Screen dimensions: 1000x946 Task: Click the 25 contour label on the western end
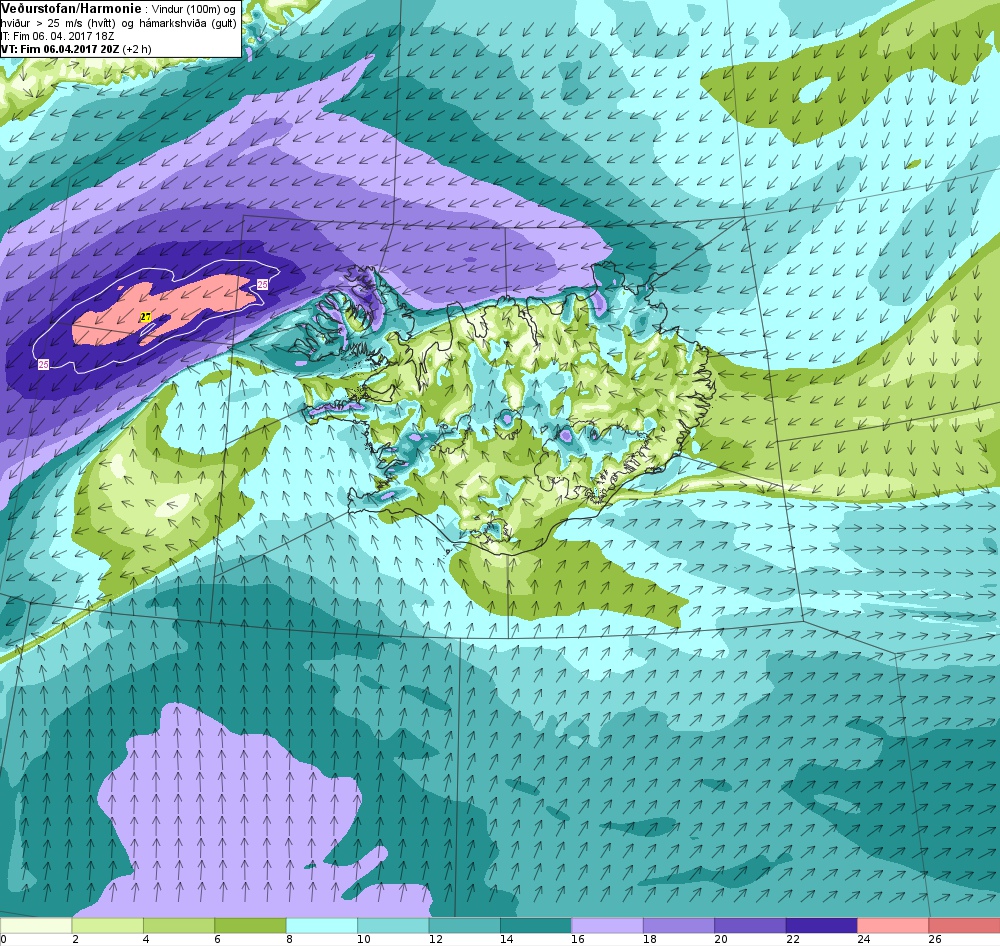43,364
